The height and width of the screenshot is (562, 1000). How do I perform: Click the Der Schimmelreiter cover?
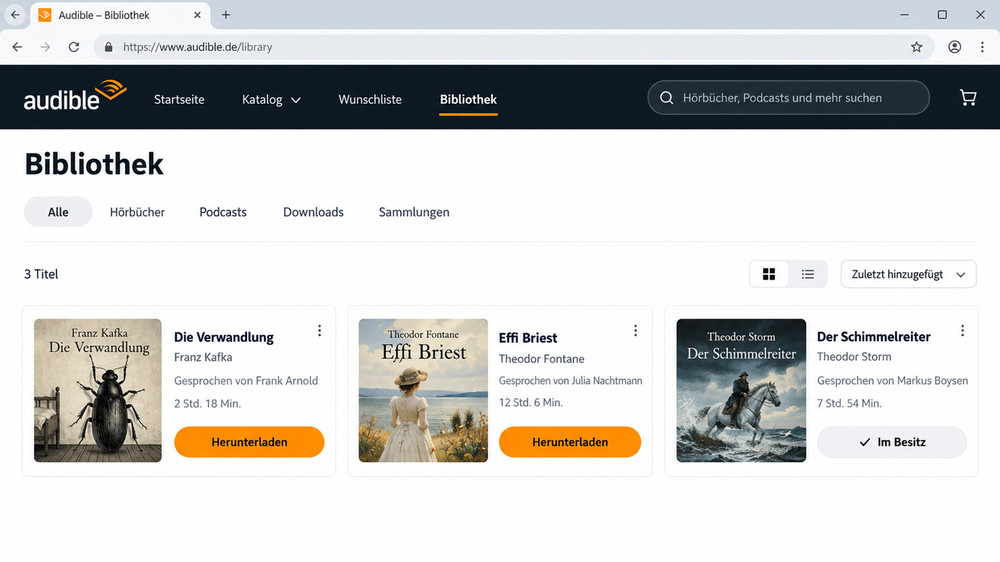[x=741, y=390]
